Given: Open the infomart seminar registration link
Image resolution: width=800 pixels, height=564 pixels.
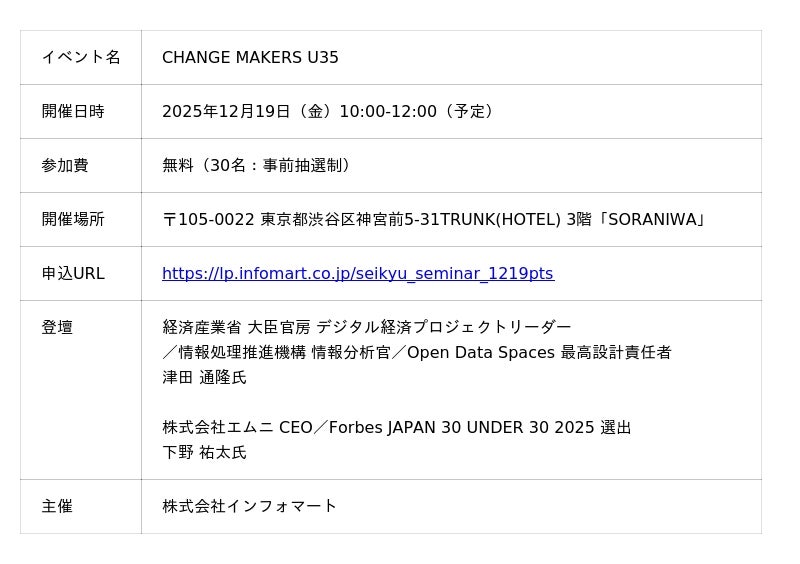Looking at the screenshot, I should click(x=357, y=274).
